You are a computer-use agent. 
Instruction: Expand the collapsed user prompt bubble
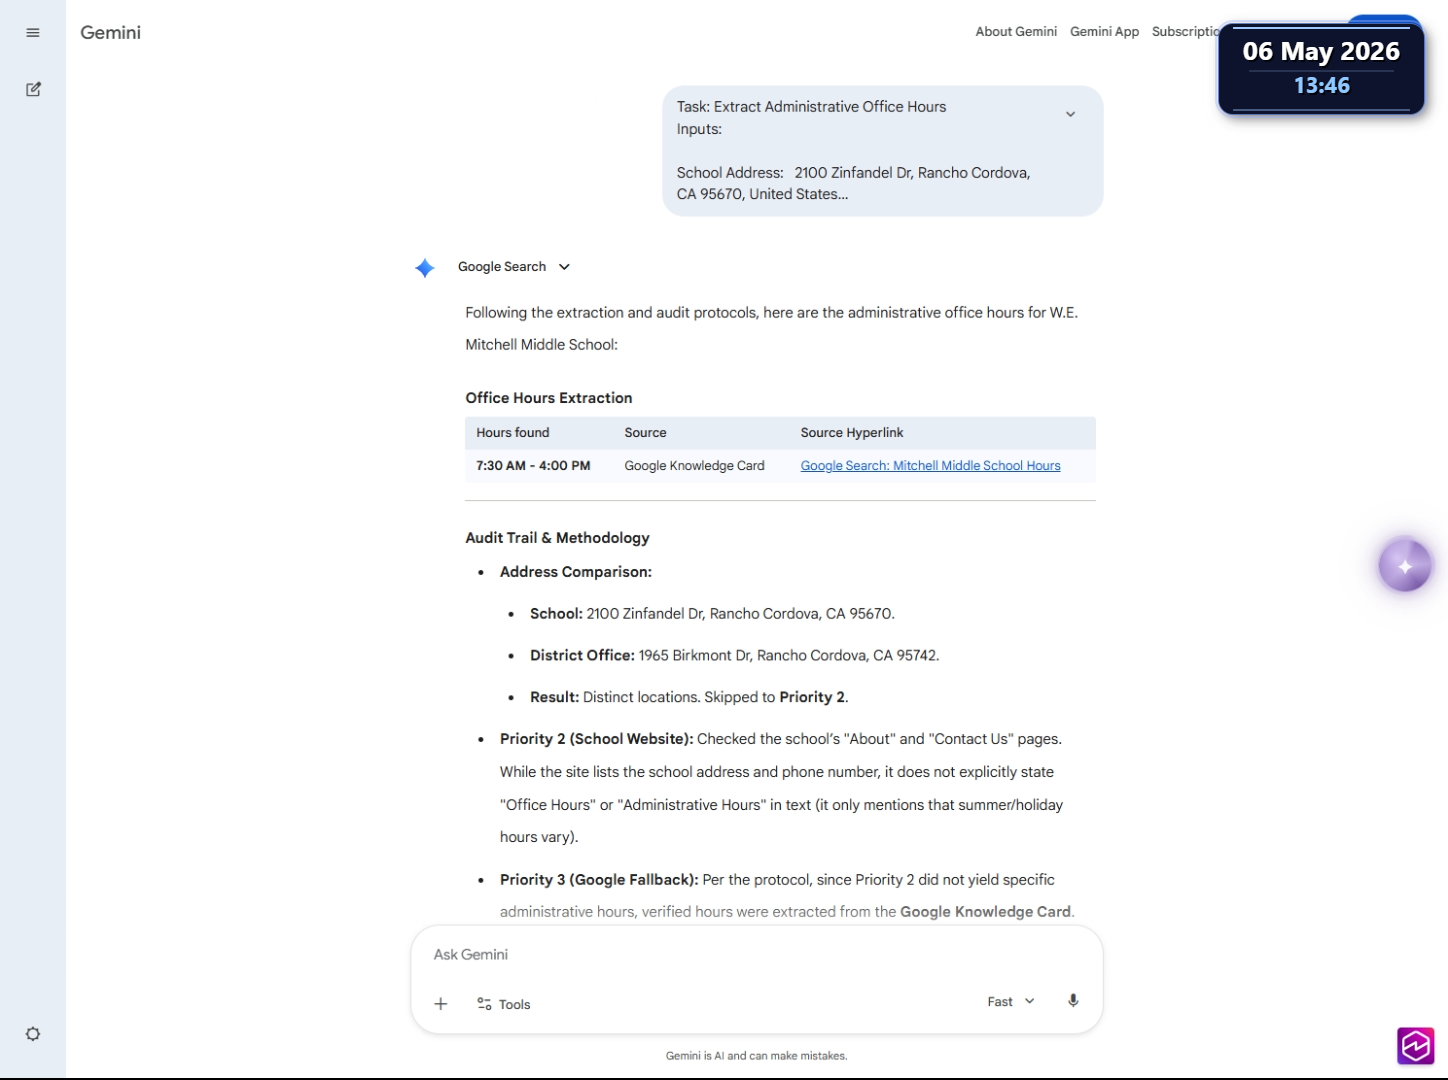[x=1070, y=114]
